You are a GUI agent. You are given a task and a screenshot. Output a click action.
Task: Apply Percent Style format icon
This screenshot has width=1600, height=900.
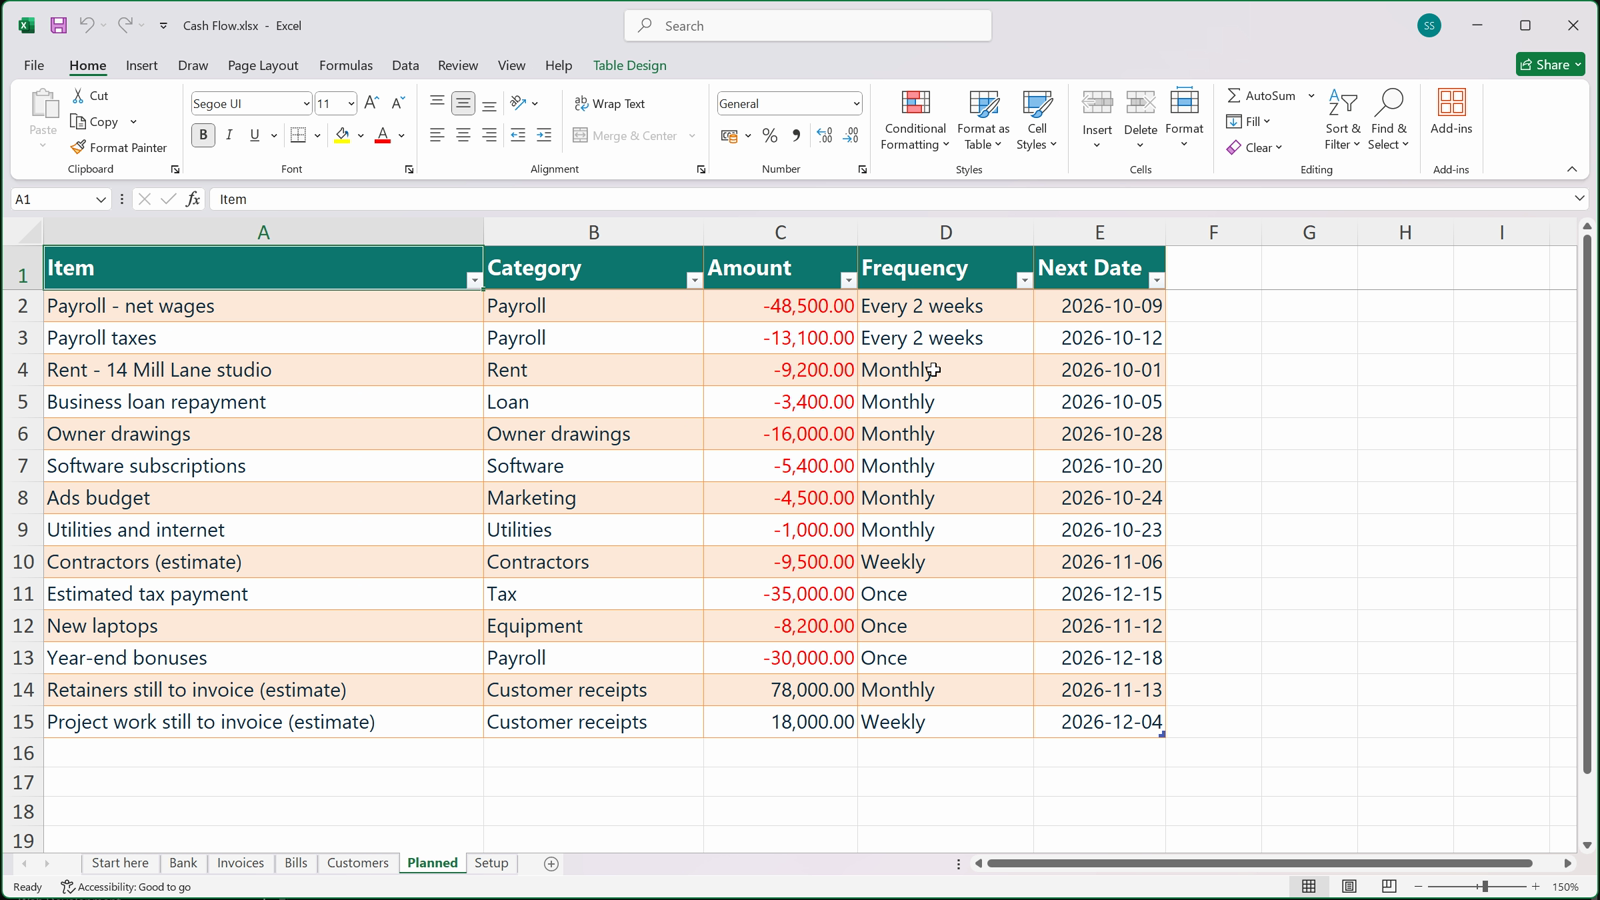[770, 135]
